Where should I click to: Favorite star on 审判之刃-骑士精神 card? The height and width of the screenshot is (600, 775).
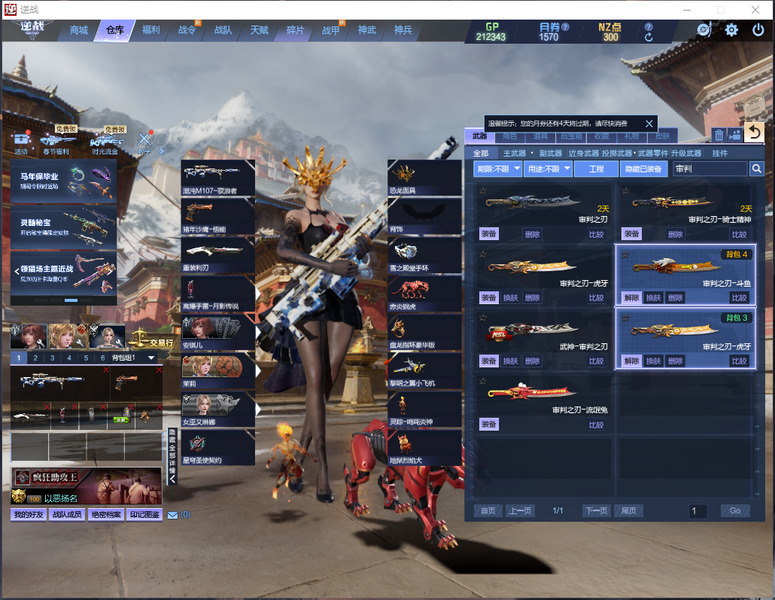tap(626, 191)
